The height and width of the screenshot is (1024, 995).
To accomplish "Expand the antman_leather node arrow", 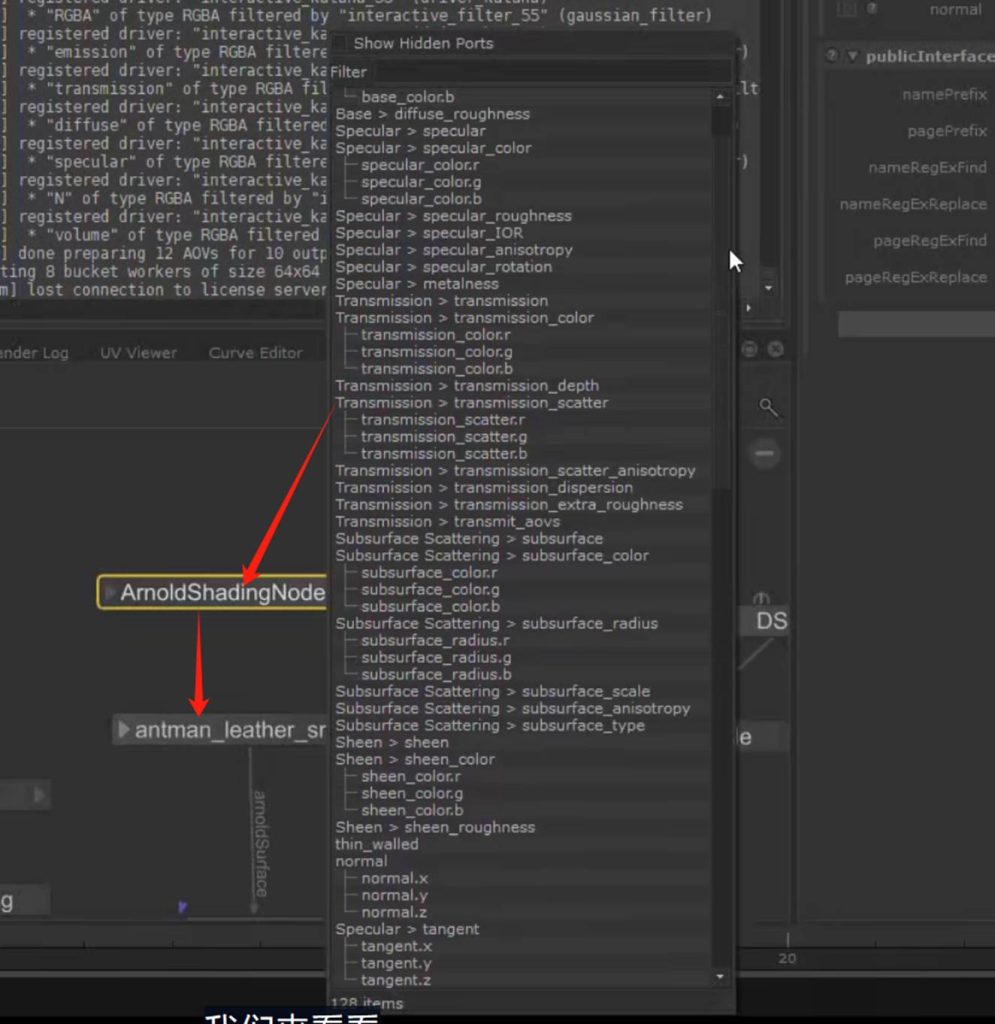I will 124,730.
